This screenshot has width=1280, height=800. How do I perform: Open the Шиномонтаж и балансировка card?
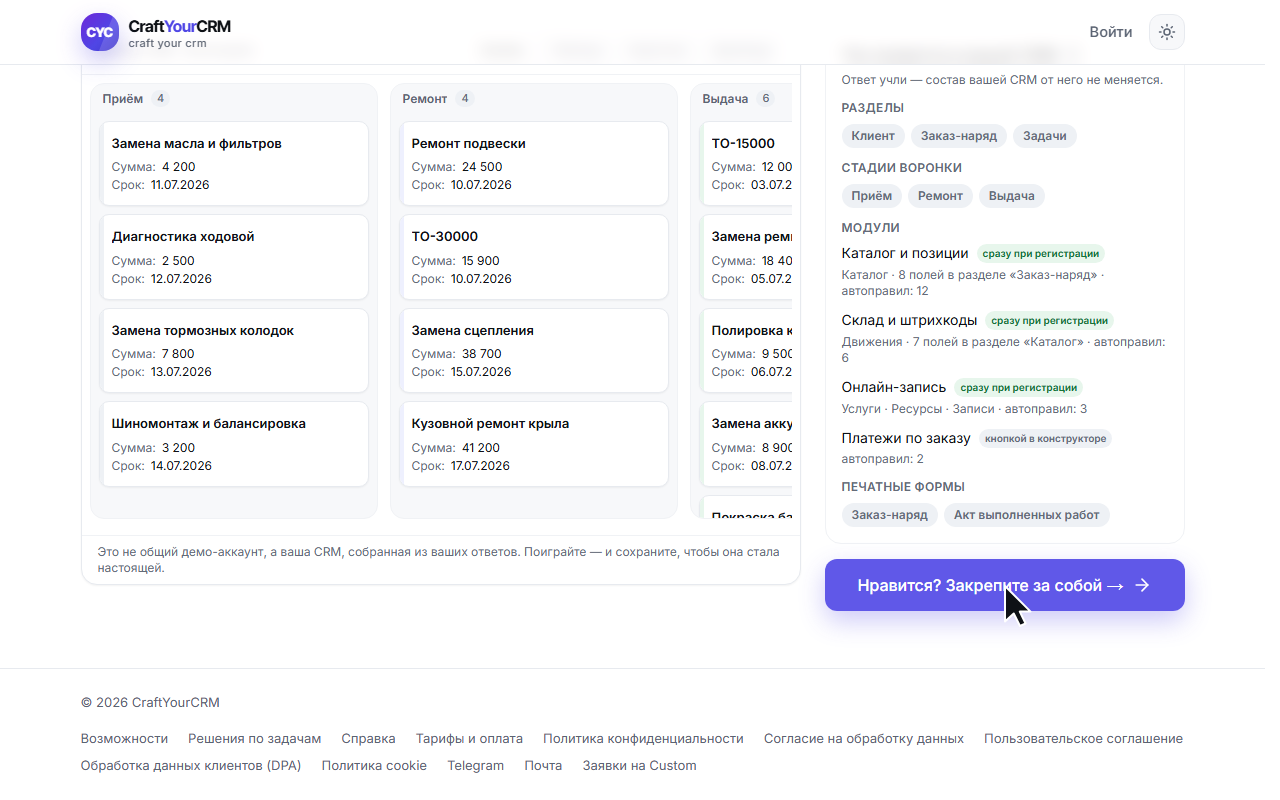235,444
